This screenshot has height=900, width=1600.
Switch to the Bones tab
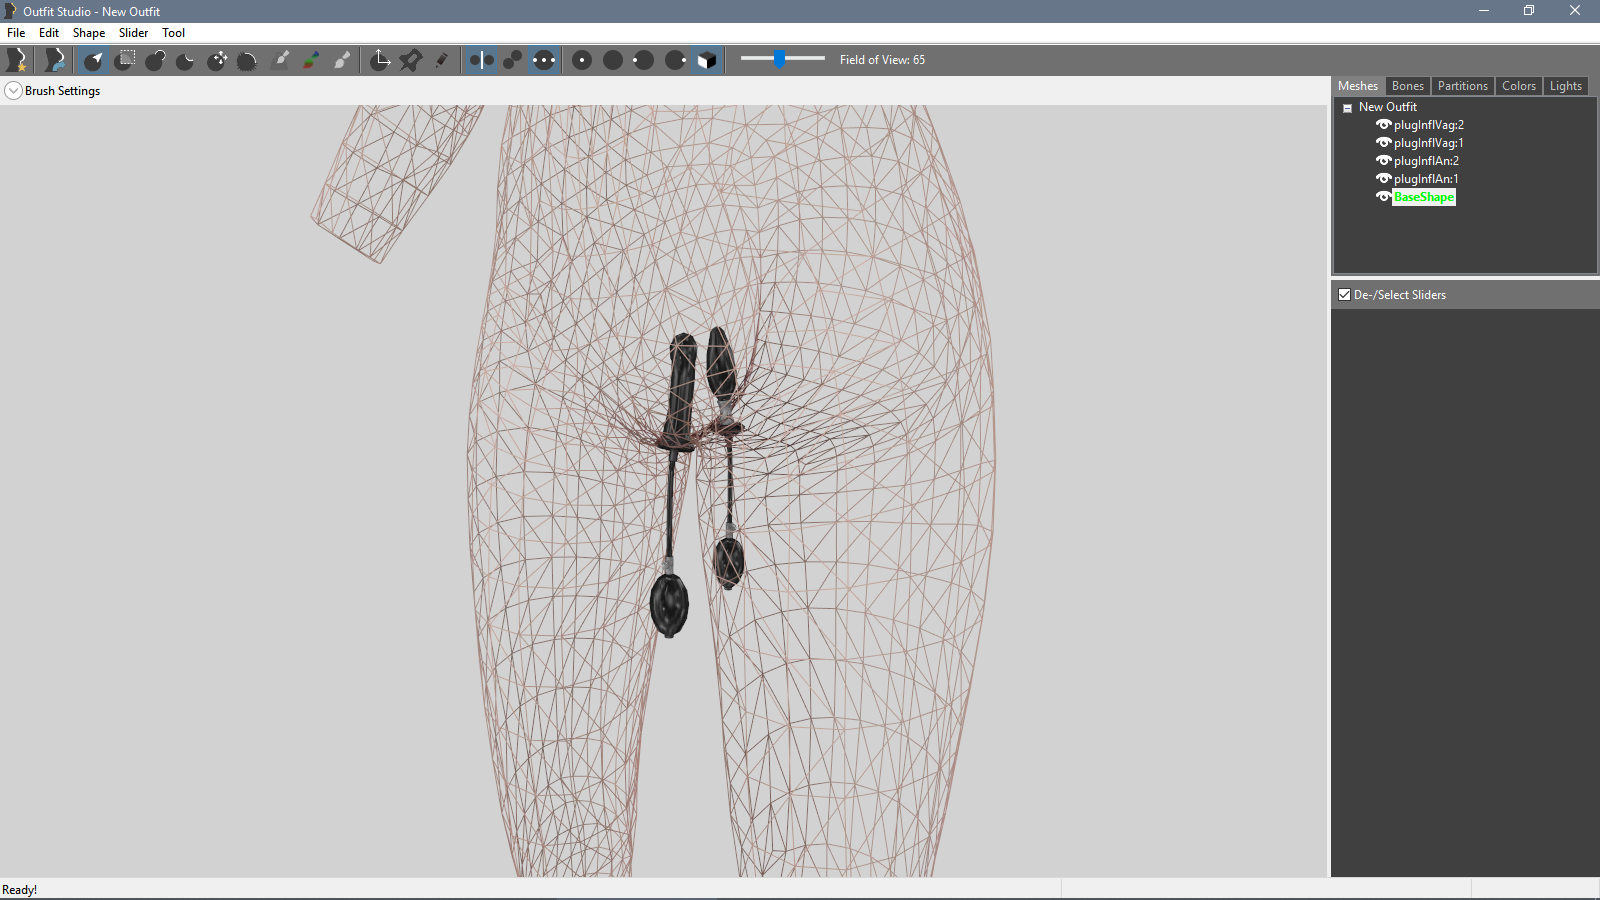[x=1407, y=86]
